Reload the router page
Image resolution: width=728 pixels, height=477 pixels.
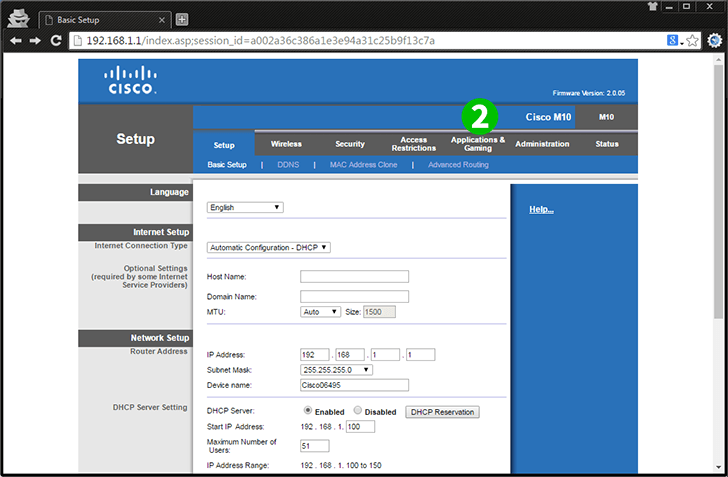coord(56,41)
